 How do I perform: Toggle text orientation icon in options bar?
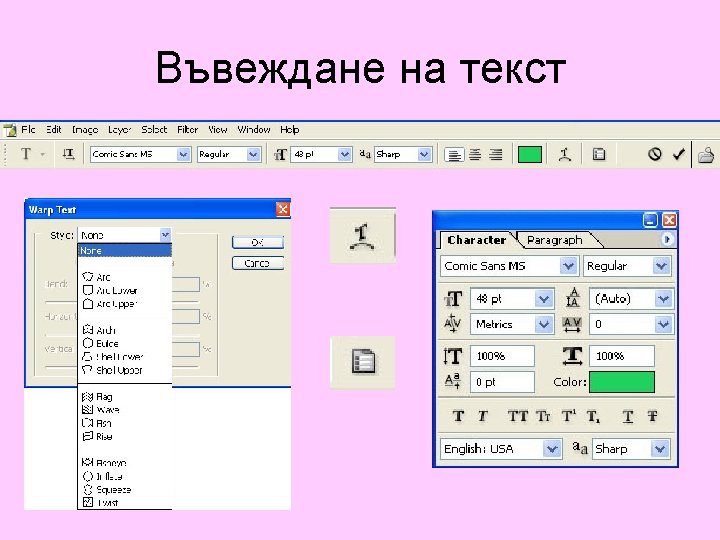pos(68,154)
